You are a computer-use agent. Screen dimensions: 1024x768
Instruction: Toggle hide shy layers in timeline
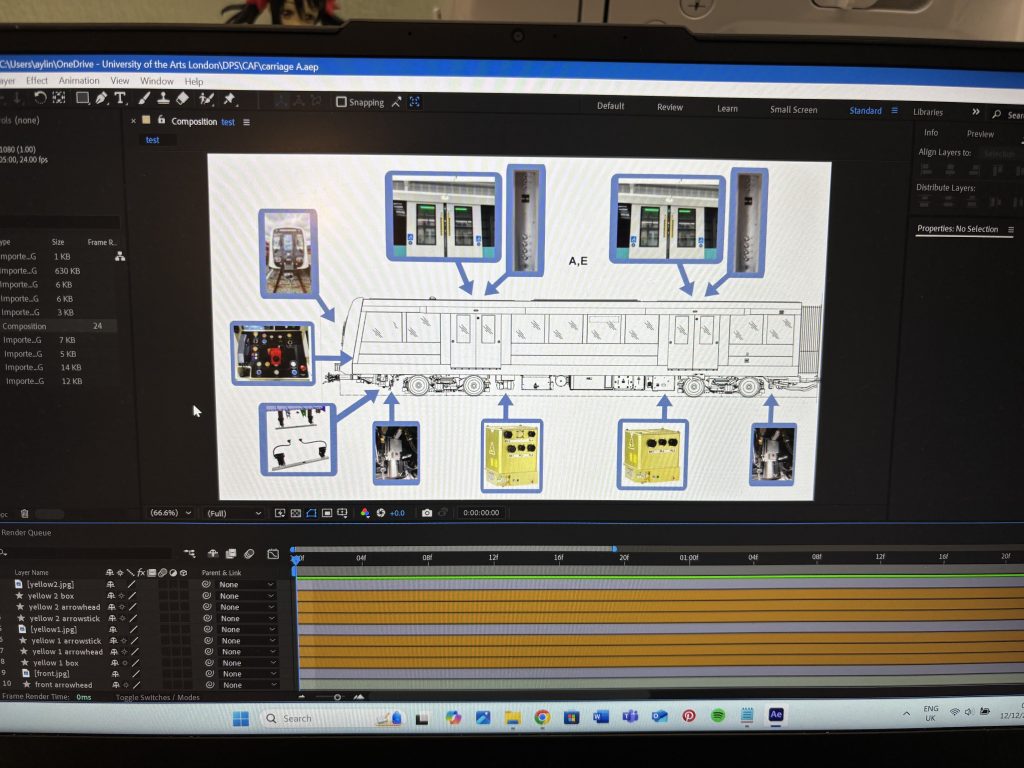(213, 554)
